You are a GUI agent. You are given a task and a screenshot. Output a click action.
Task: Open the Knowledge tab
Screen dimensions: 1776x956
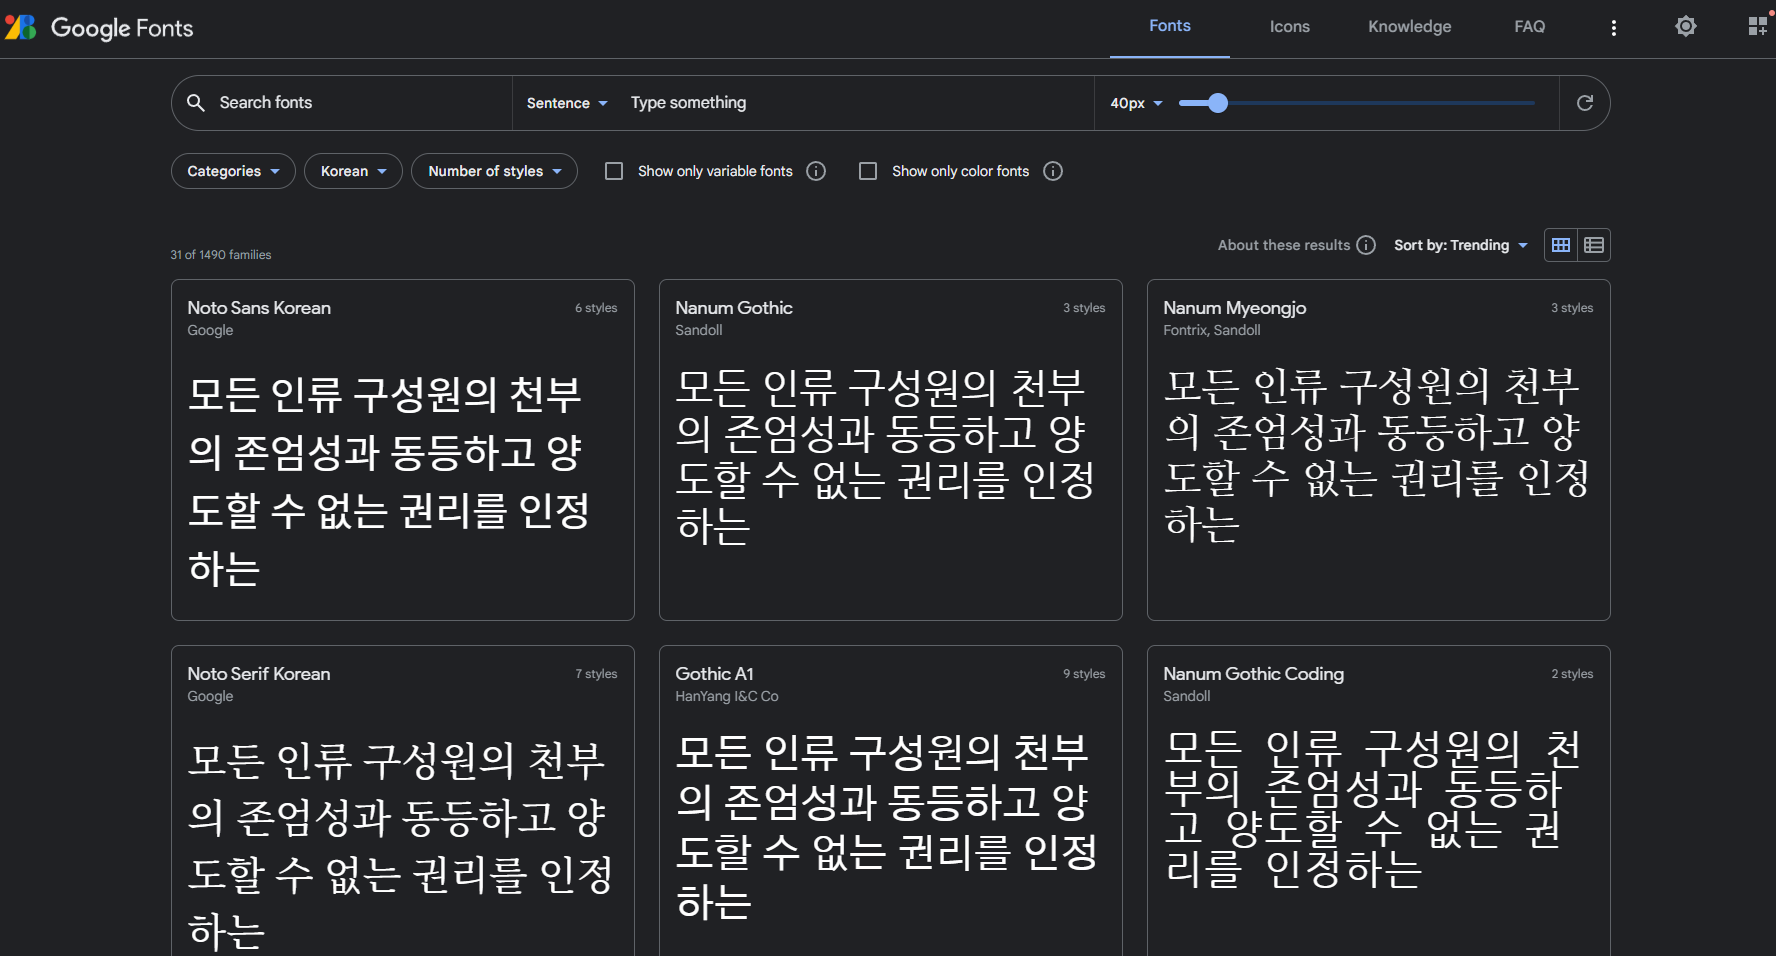1410,27
